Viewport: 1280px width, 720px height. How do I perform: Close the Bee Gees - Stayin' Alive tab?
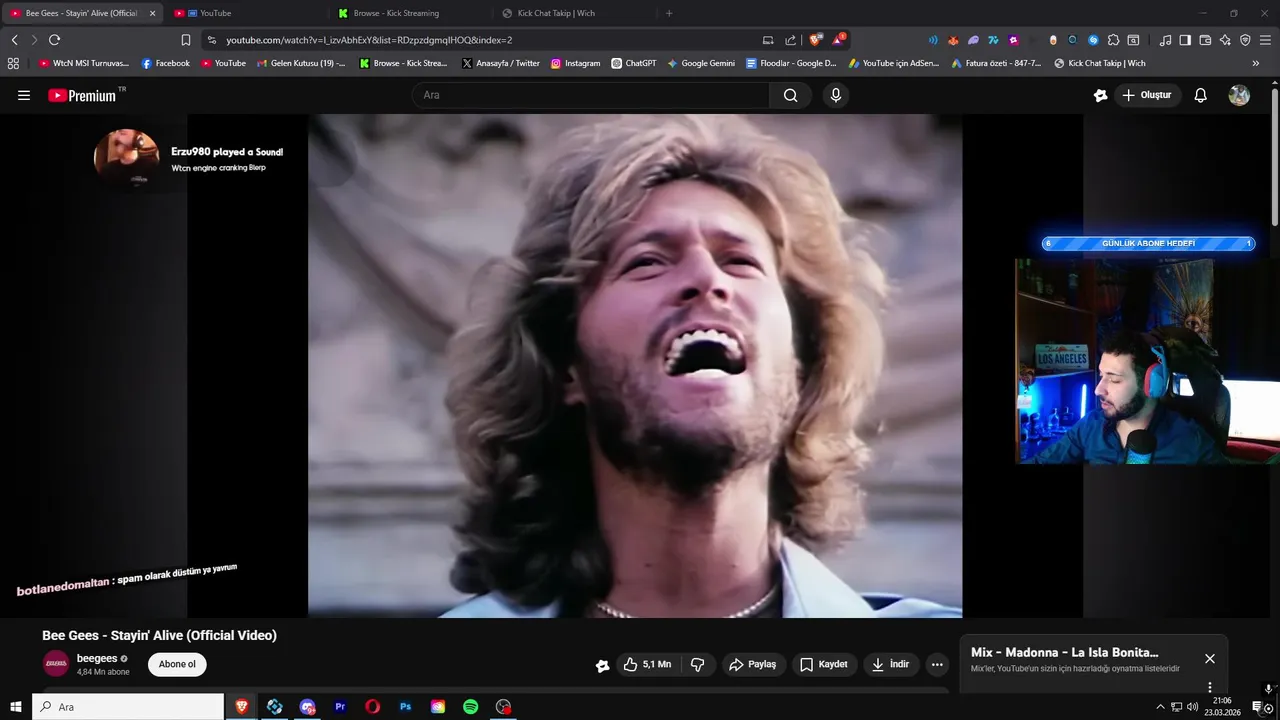[x=153, y=13]
